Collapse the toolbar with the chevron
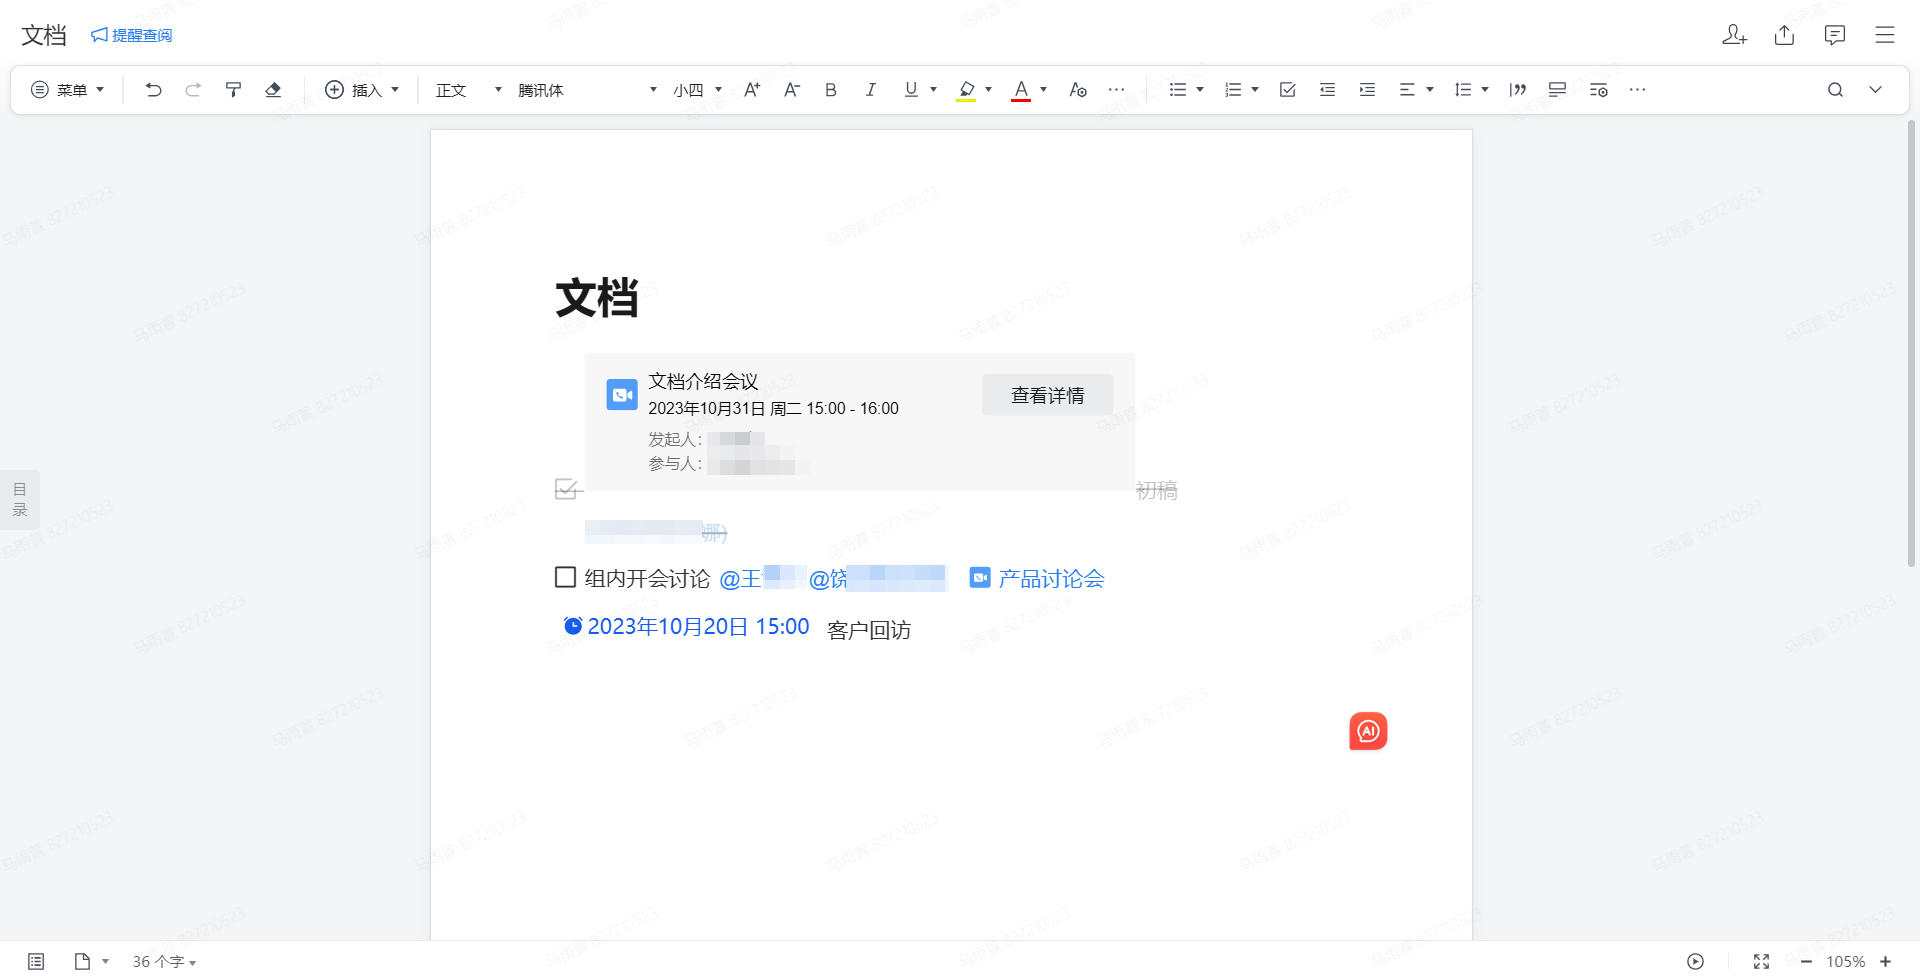 [1876, 90]
